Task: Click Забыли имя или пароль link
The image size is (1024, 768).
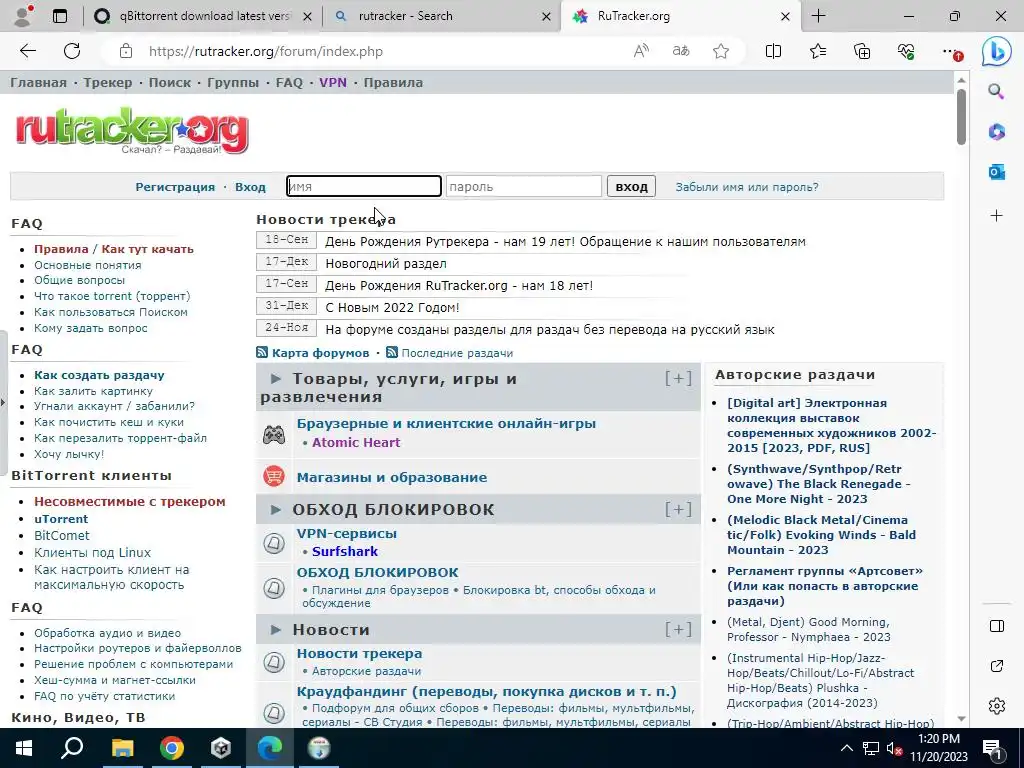Action: [x=746, y=187]
